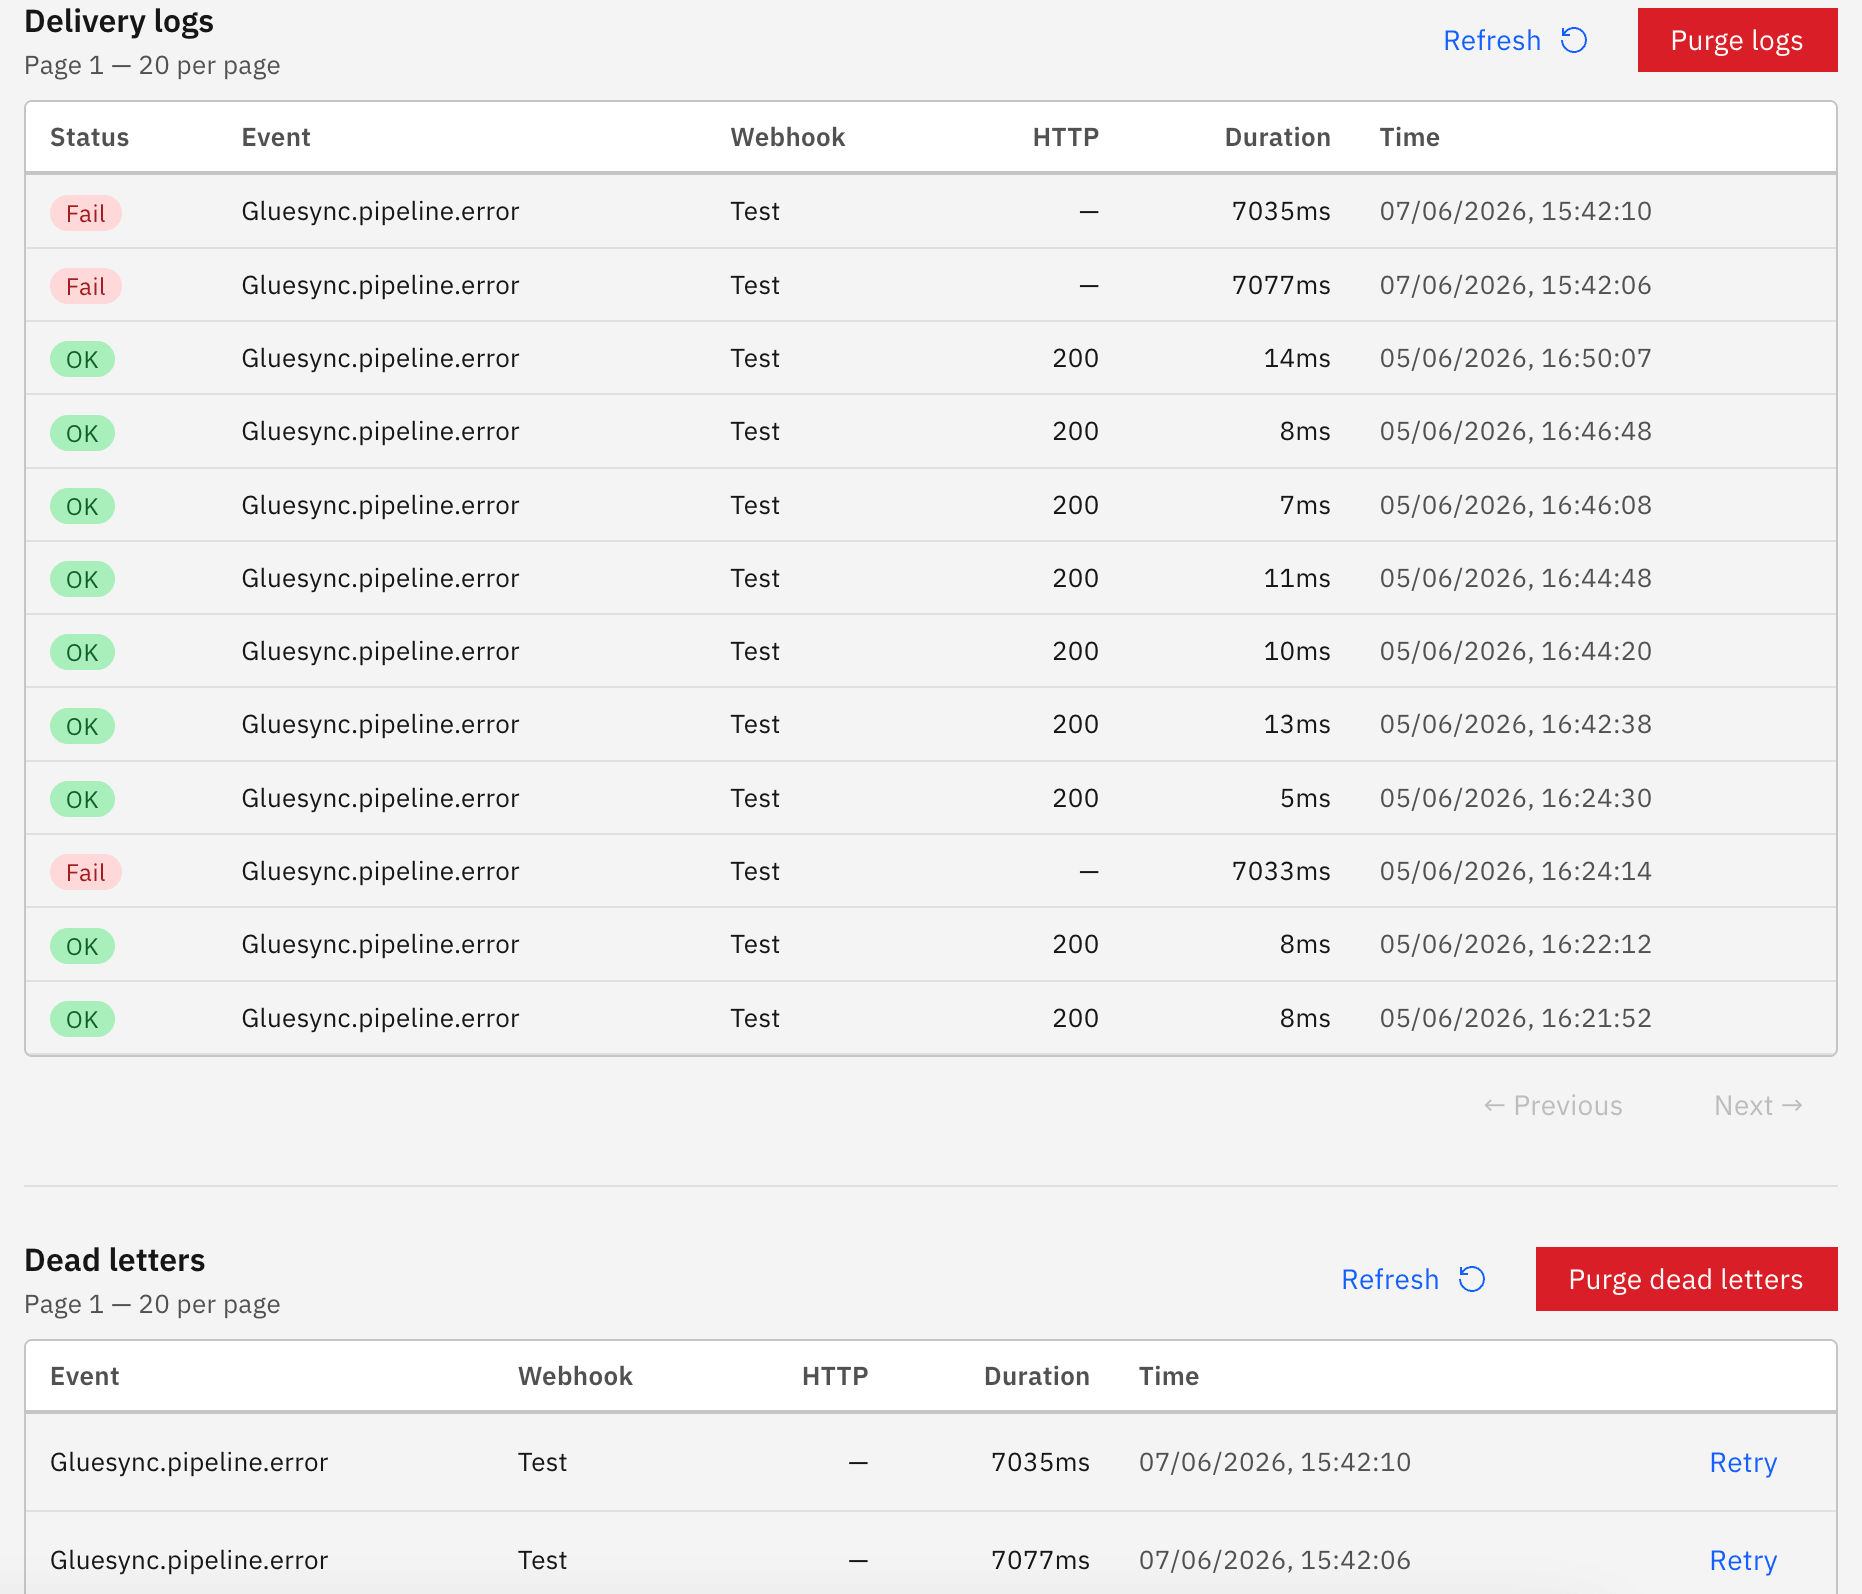Image resolution: width=1862 pixels, height=1594 pixels.
Task: Click the Delivery logs heading
Action: [119, 21]
